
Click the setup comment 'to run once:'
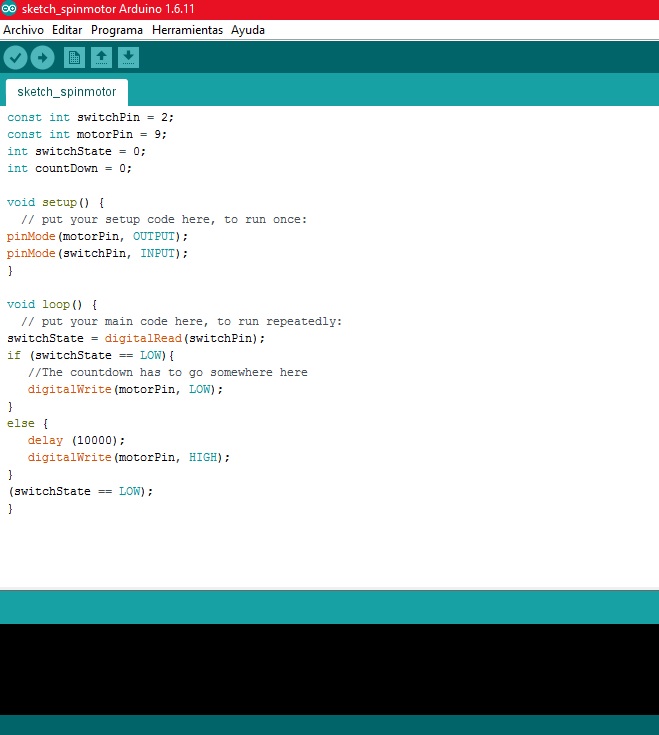(x=265, y=219)
